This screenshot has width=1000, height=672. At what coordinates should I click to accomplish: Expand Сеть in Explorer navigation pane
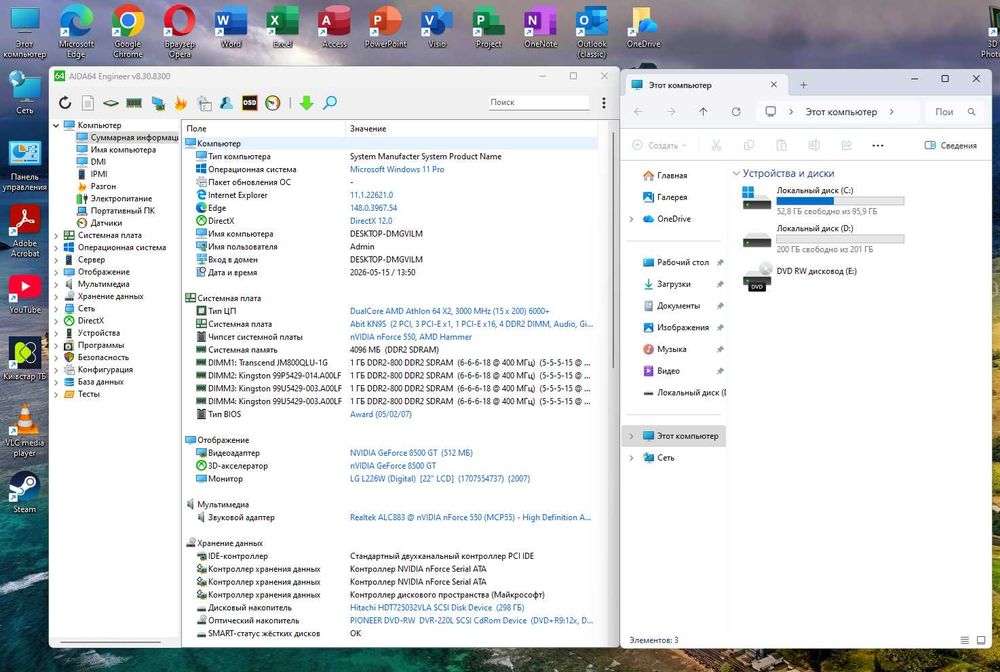pyautogui.click(x=631, y=458)
